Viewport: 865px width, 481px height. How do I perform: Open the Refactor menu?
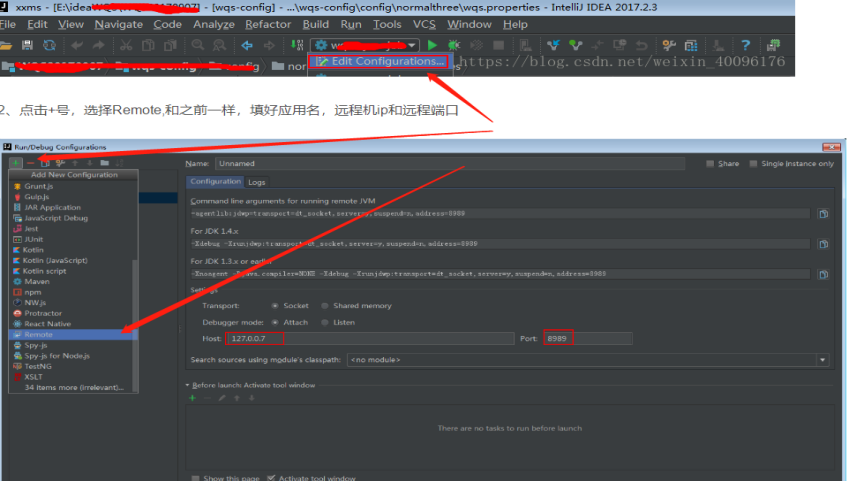coord(268,24)
